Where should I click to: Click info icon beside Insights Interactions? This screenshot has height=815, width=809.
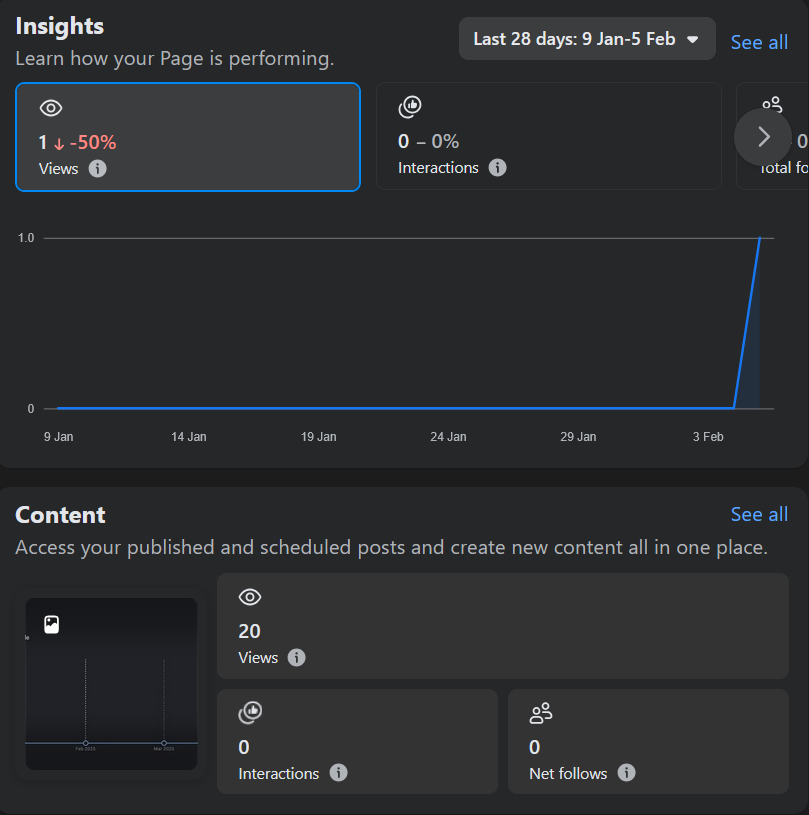tap(497, 167)
